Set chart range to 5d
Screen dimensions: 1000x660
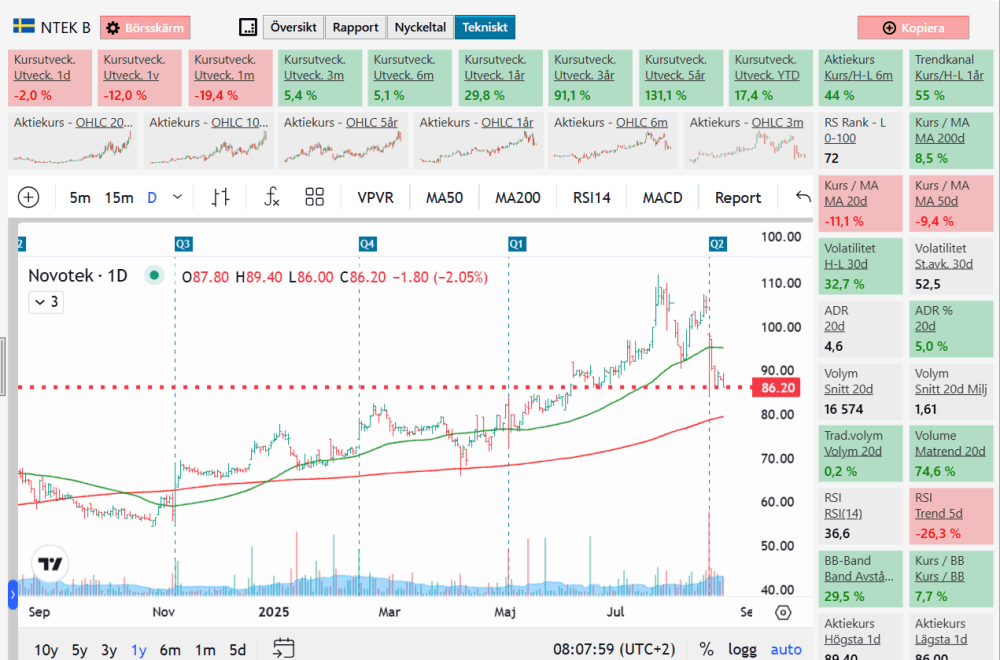(237, 650)
